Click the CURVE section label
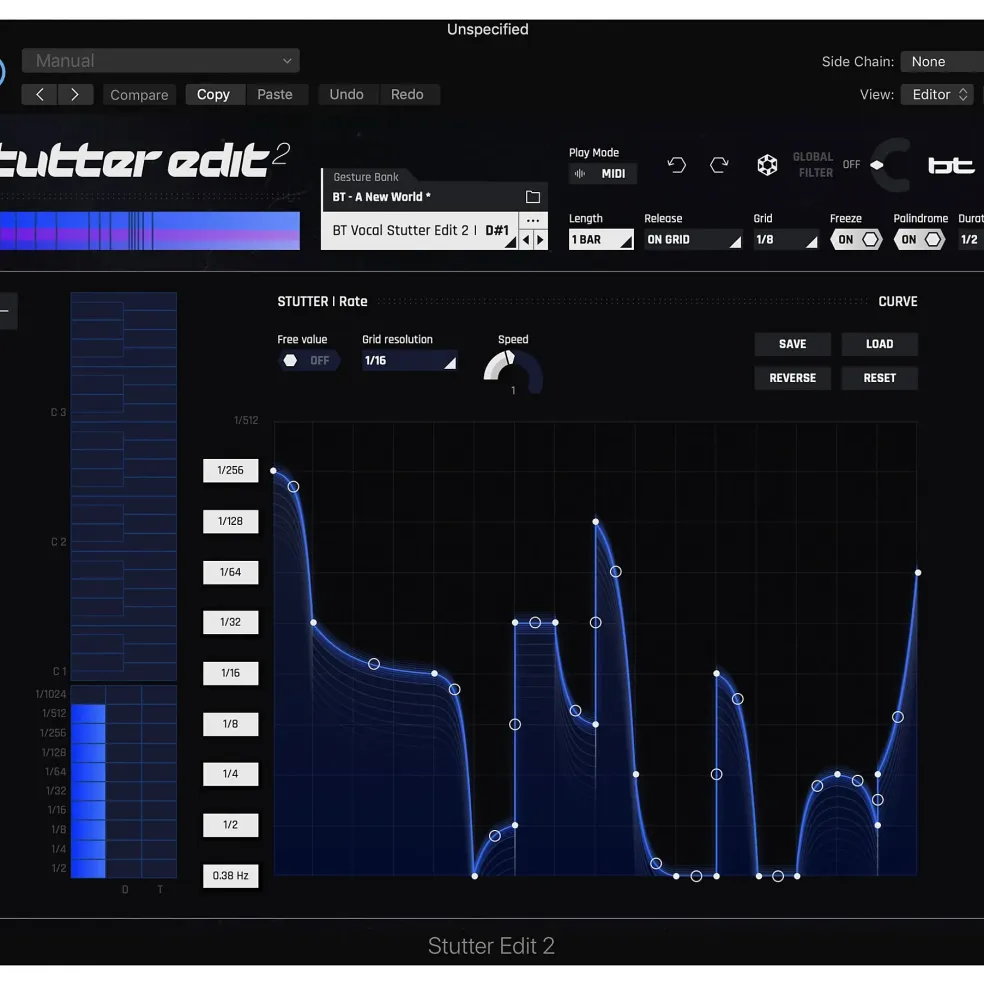Viewport: 984px width, 985px height. 898,302
